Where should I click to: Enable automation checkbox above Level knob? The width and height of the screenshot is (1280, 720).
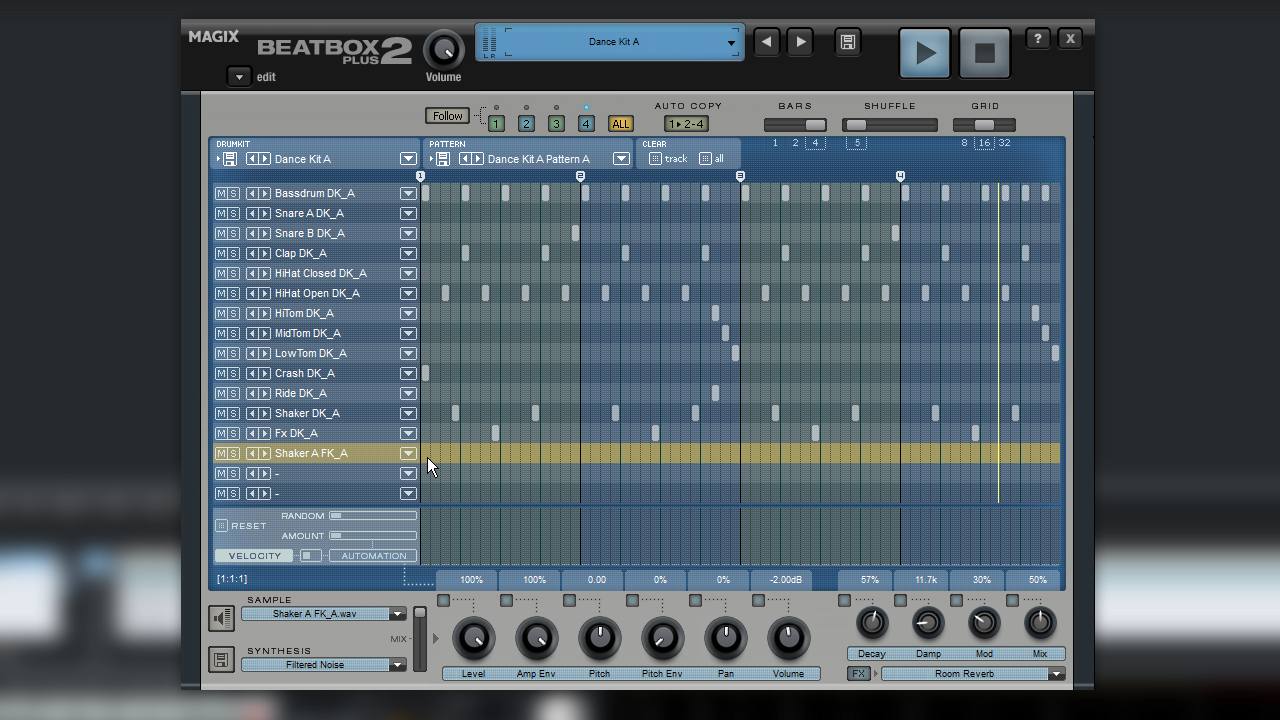coord(443,600)
